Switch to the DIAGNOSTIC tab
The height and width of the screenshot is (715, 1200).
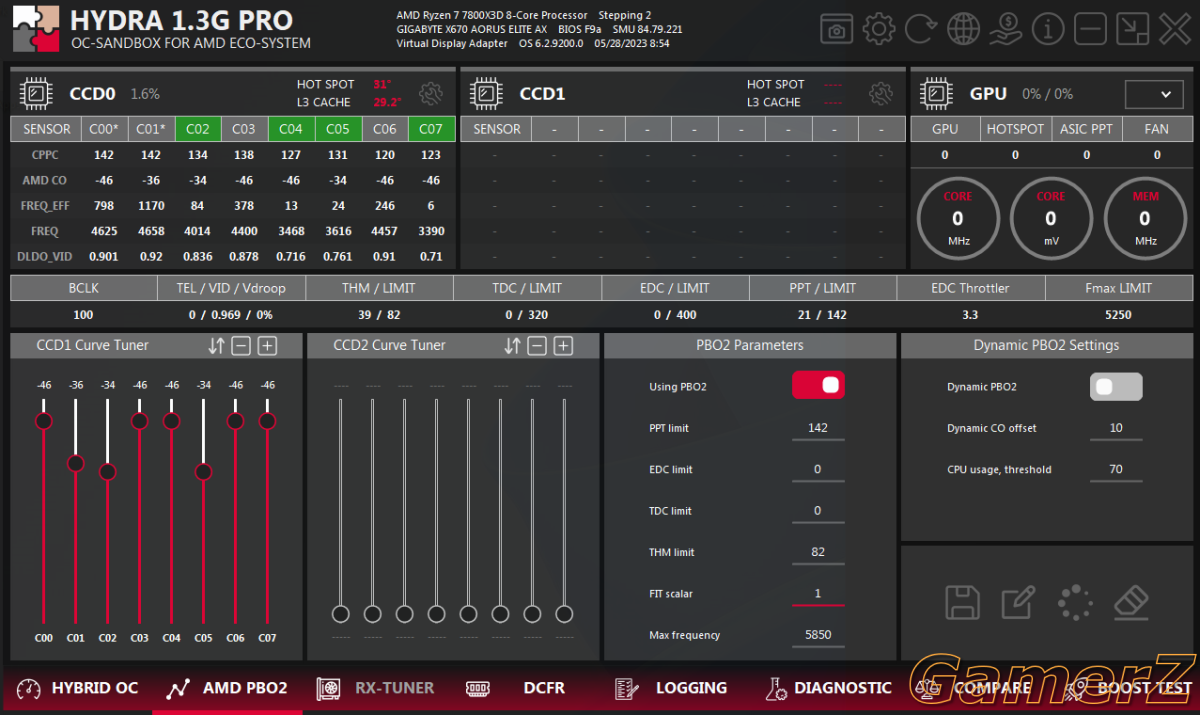click(828, 688)
